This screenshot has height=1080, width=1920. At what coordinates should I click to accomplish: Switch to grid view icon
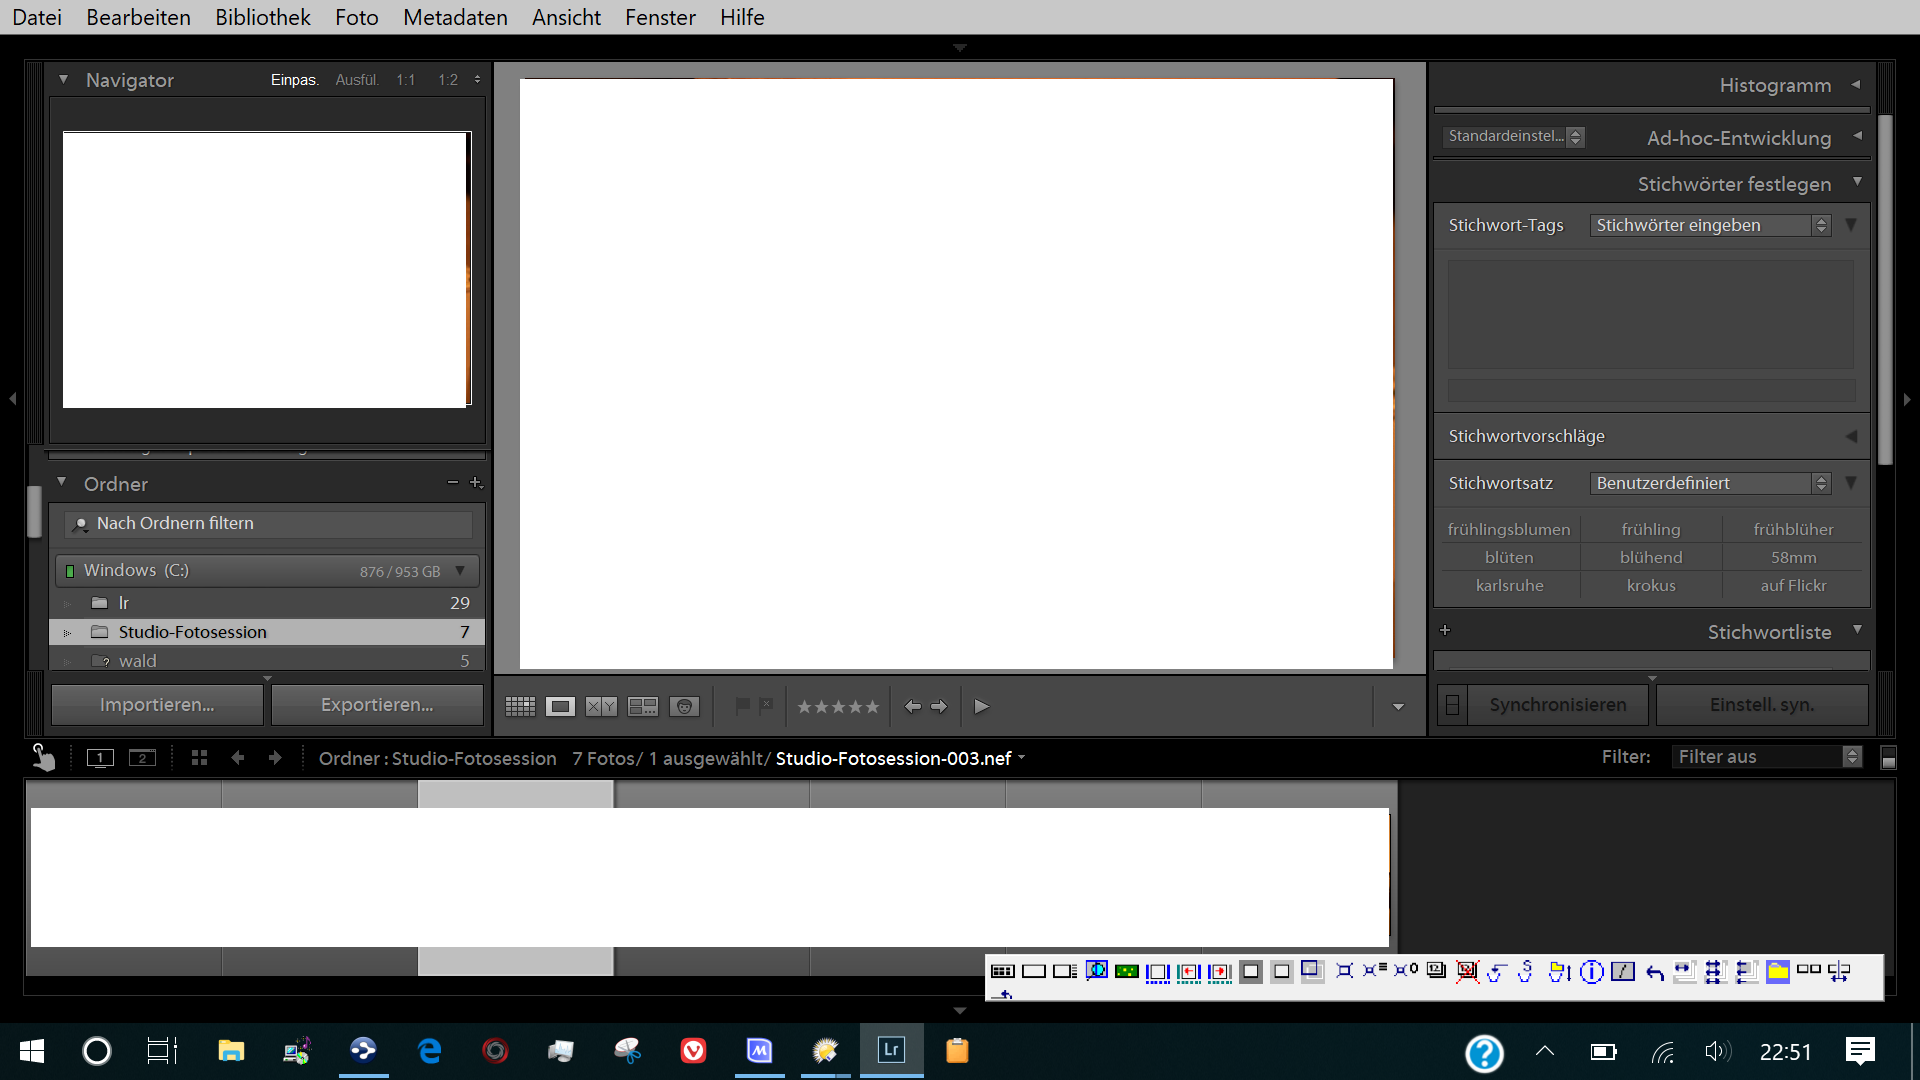[520, 706]
